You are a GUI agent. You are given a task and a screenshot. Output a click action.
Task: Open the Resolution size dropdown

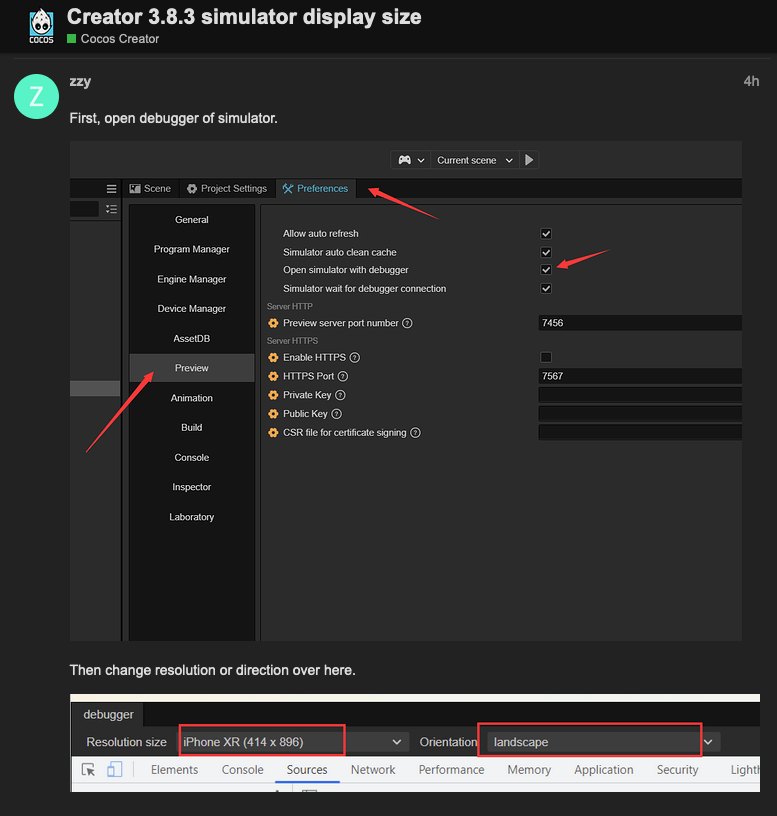coord(295,742)
